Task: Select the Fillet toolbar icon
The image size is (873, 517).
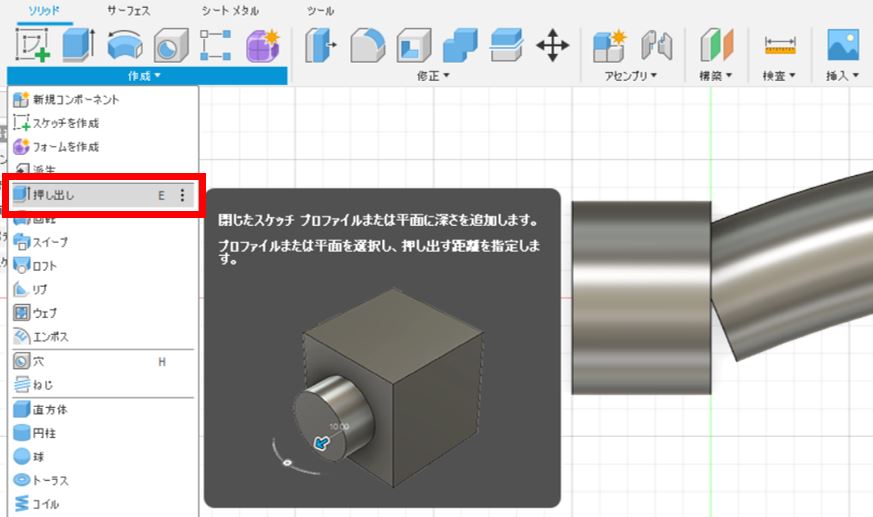Action: [x=367, y=45]
